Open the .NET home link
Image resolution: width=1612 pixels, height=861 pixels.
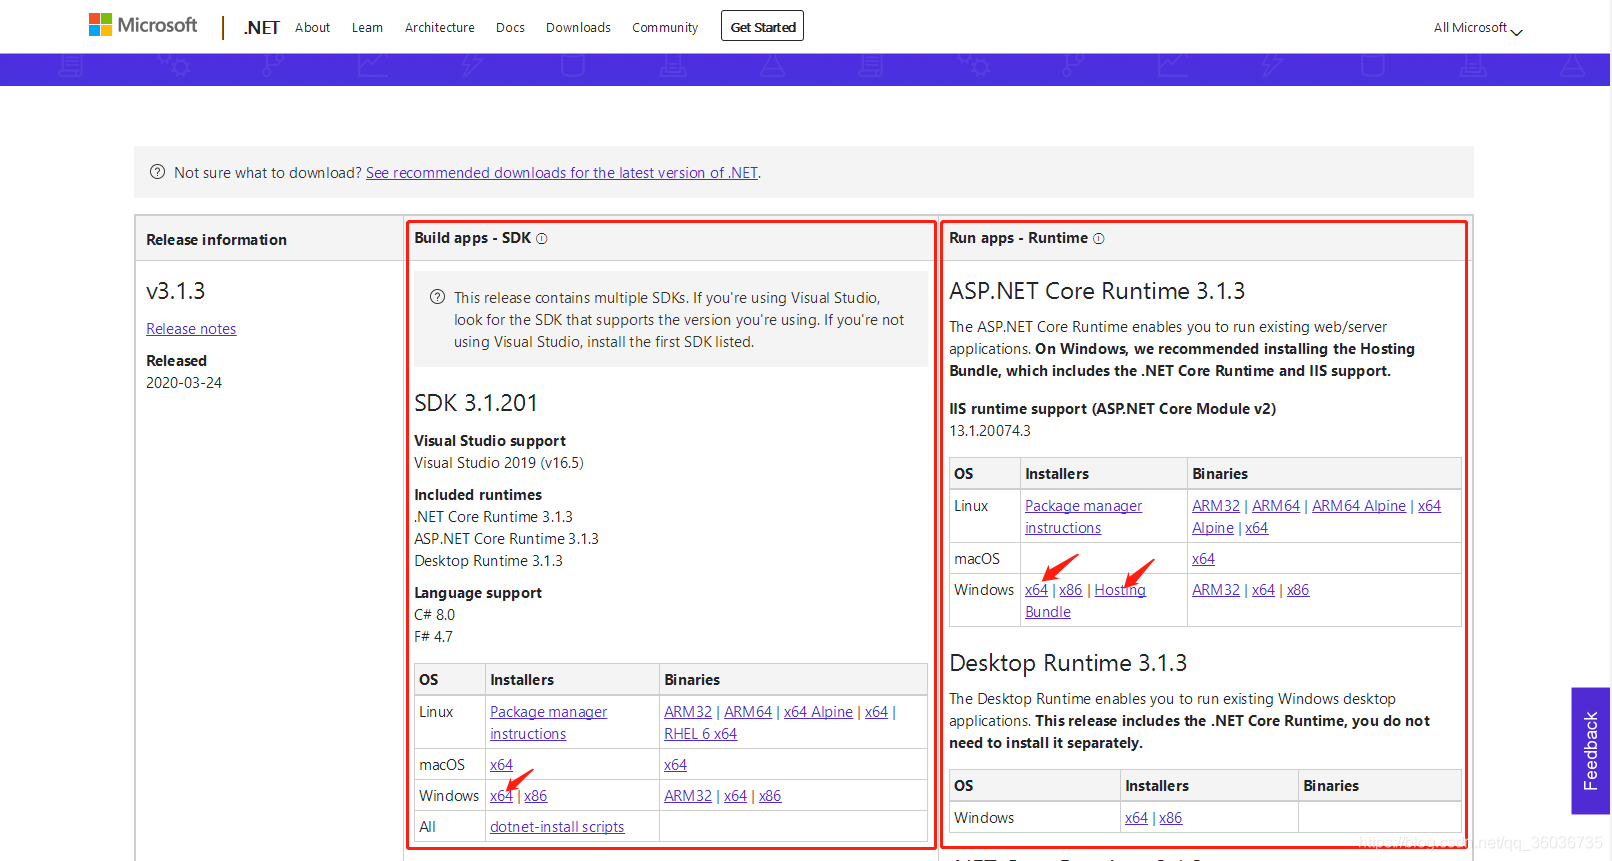(262, 28)
